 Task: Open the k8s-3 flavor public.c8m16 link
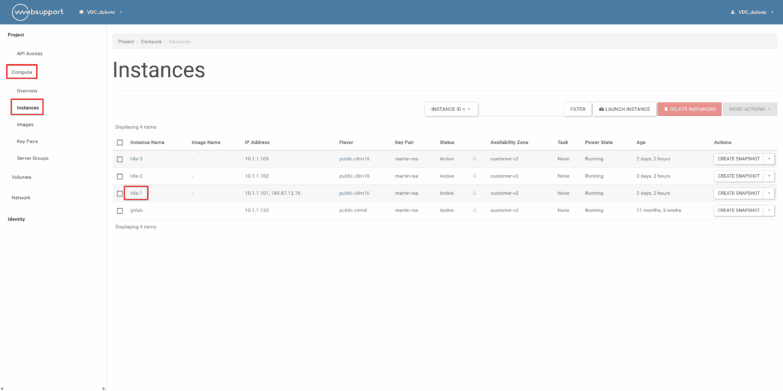pyautogui.click(x=354, y=159)
